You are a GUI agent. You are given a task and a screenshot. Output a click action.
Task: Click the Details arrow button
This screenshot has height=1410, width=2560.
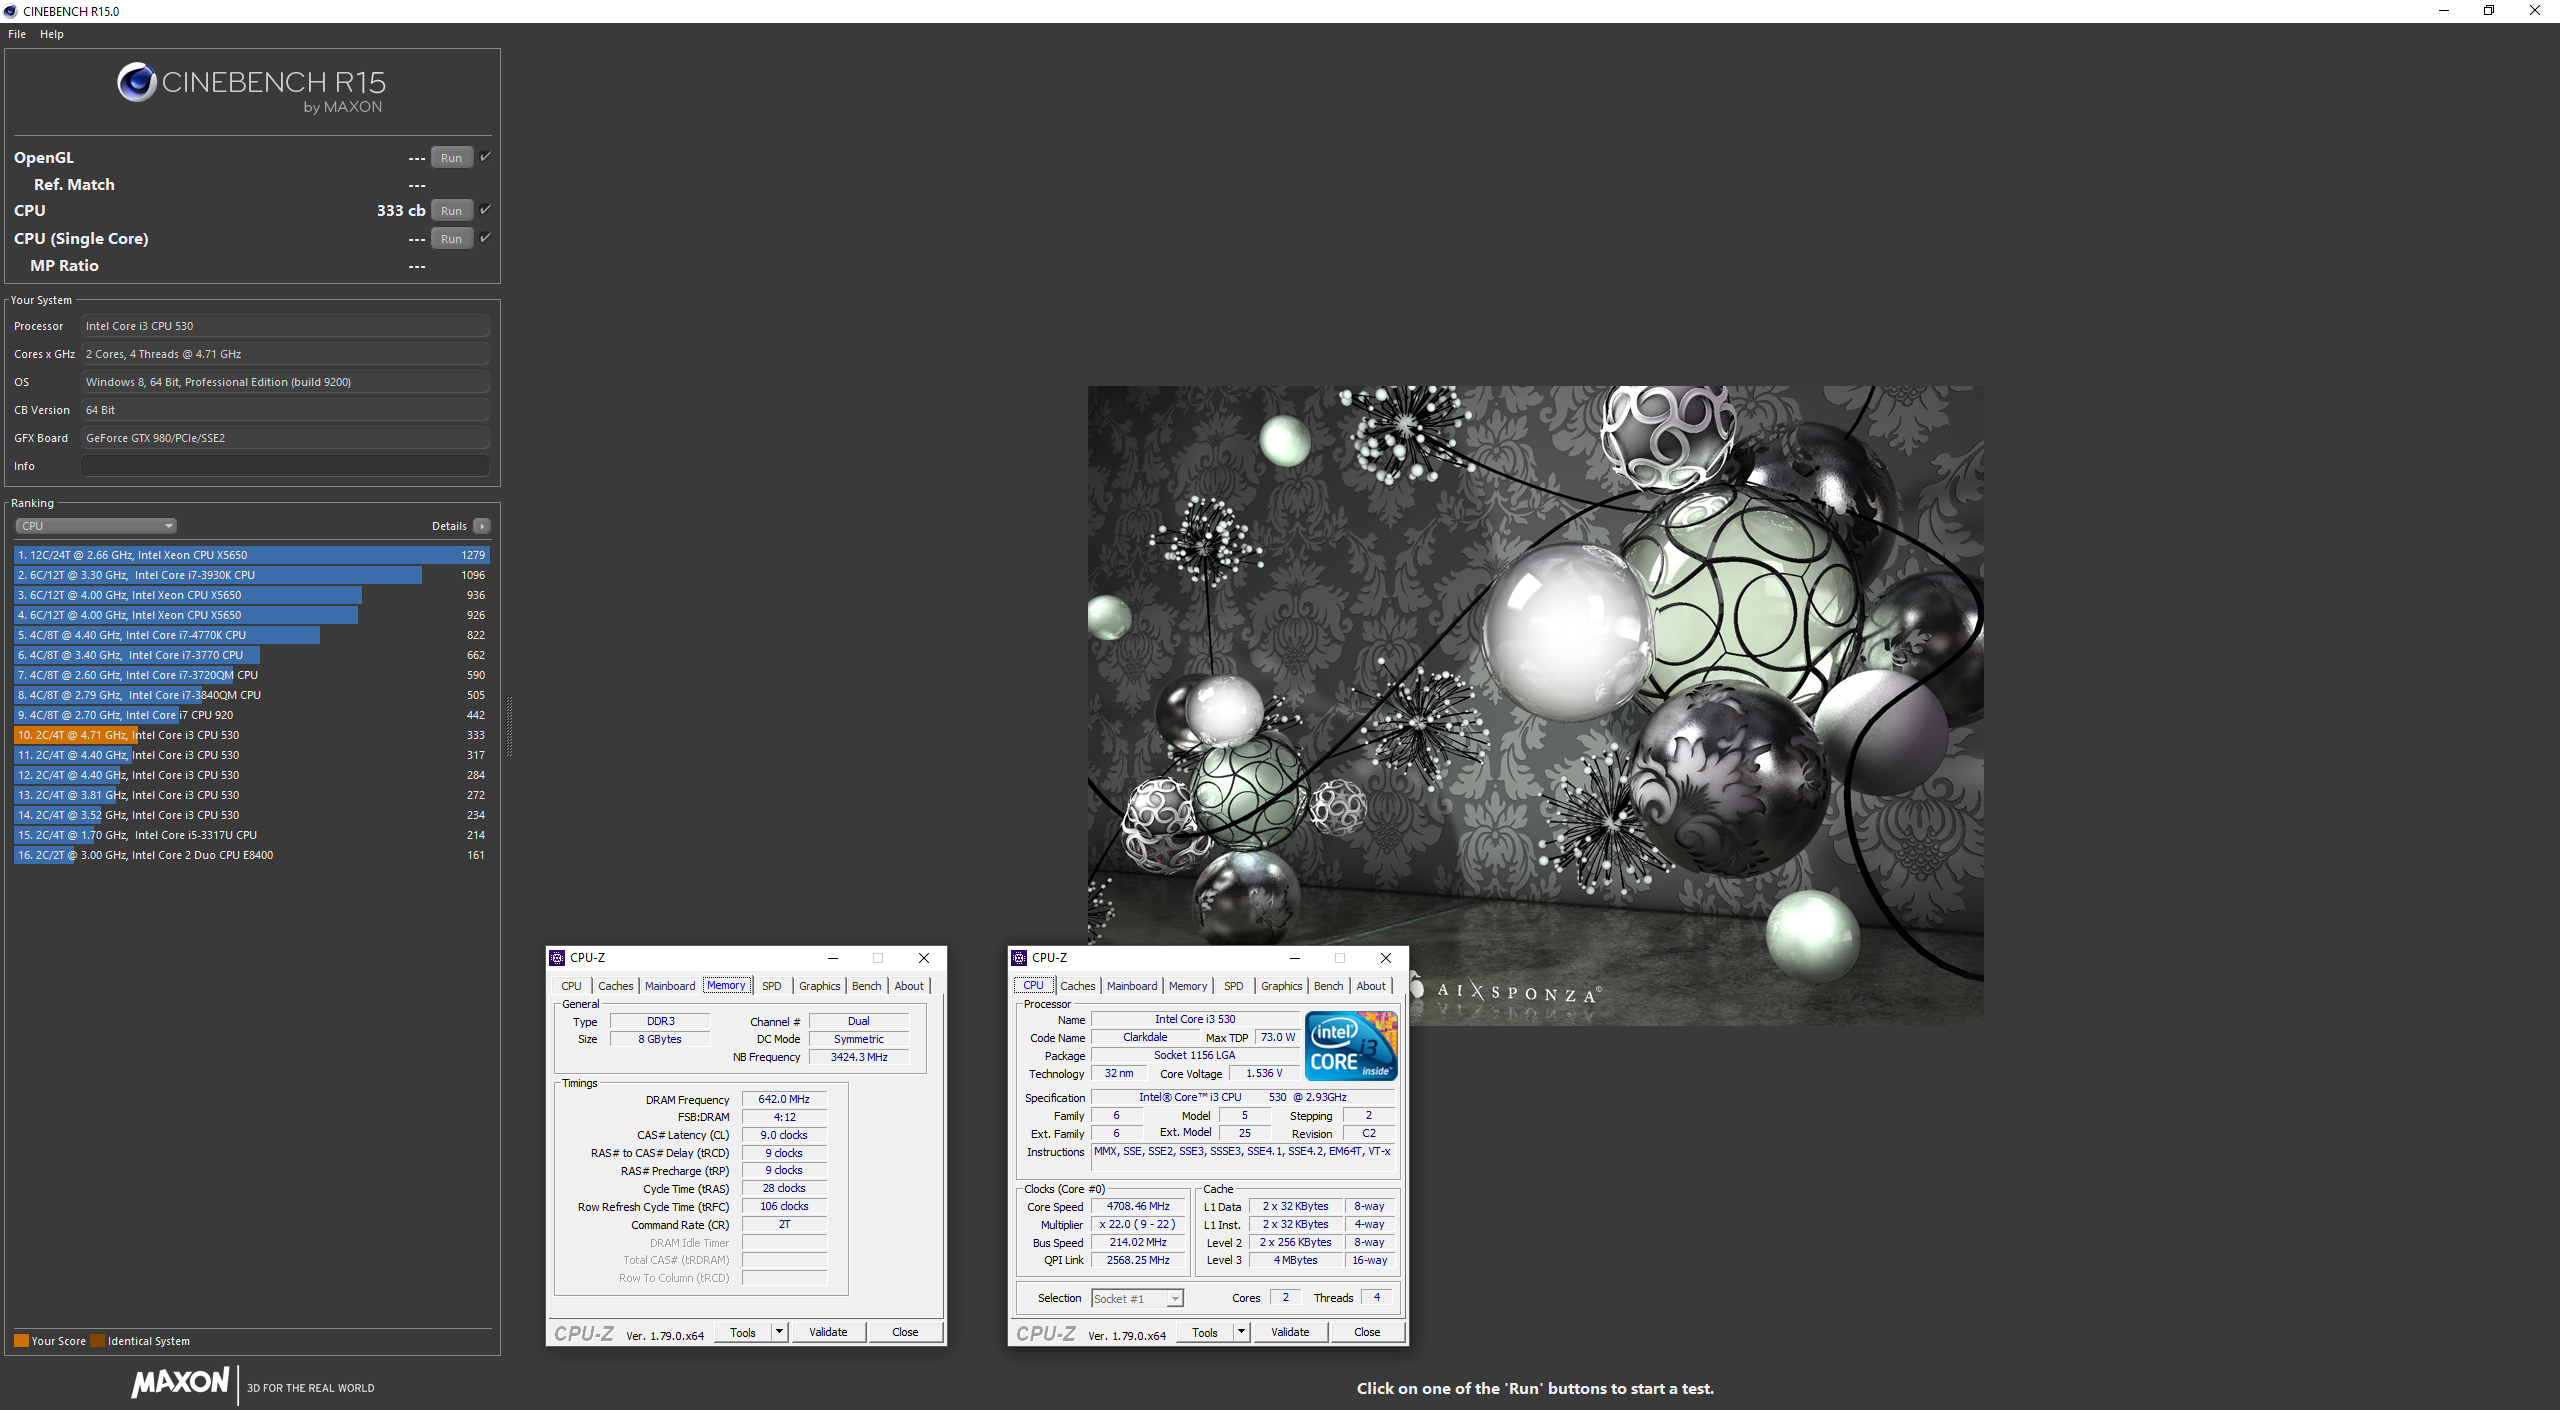[x=482, y=526]
